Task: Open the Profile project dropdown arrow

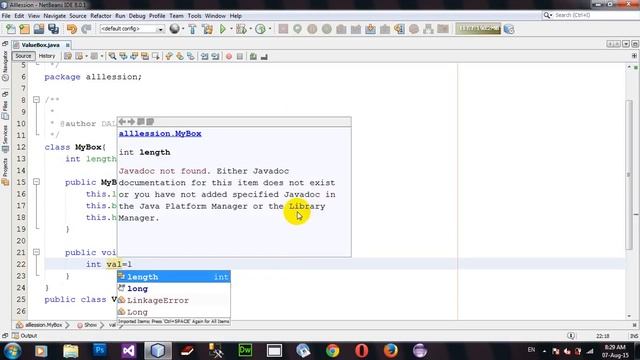Action: [x=269, y=29]
